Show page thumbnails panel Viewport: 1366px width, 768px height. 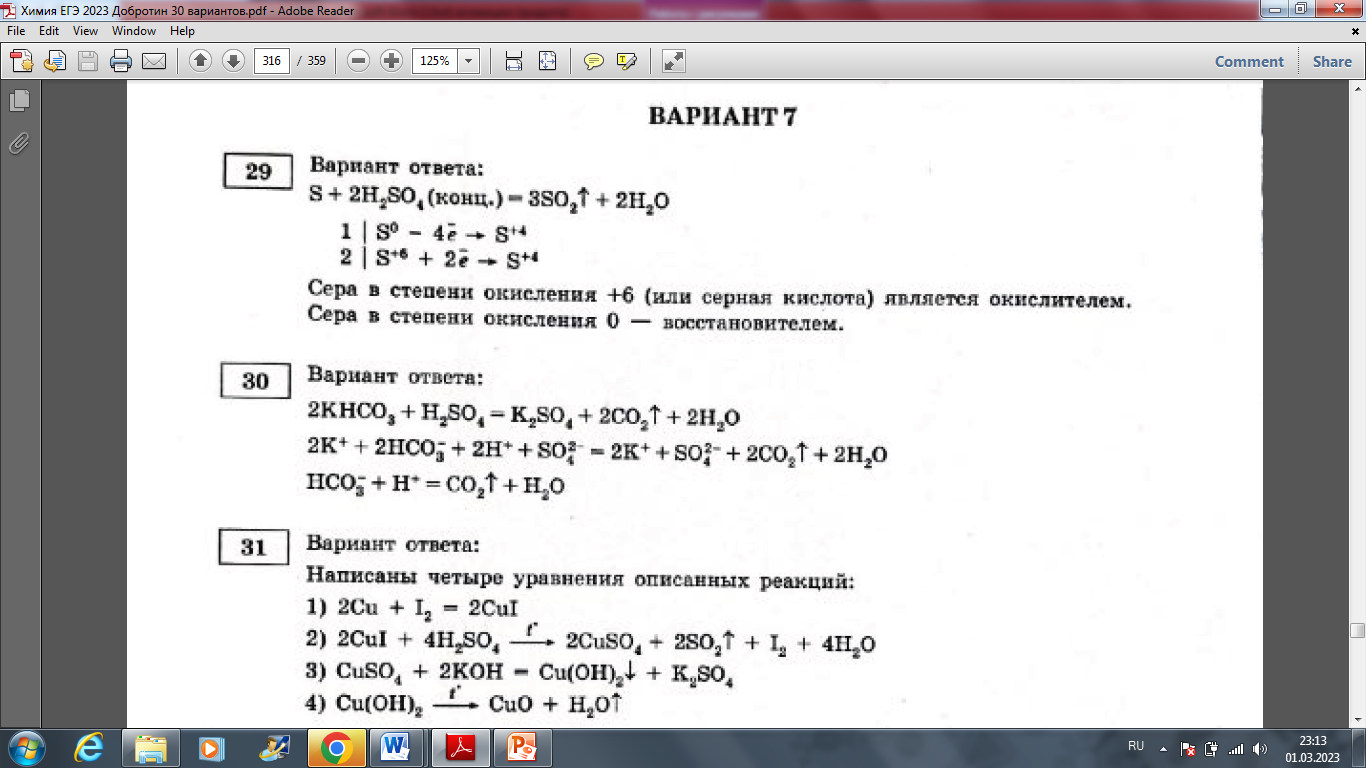[19, 101]
